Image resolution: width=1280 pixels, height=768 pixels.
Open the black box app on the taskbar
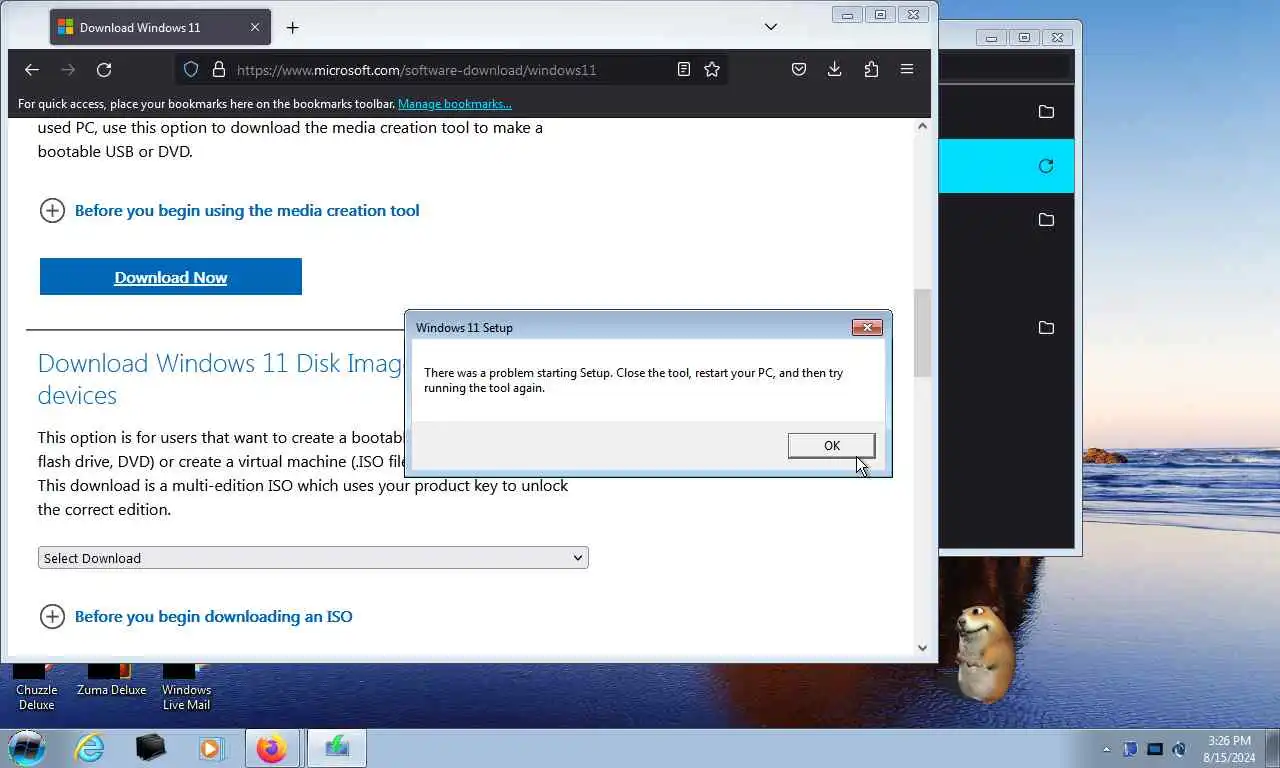(x=151, y=748)
